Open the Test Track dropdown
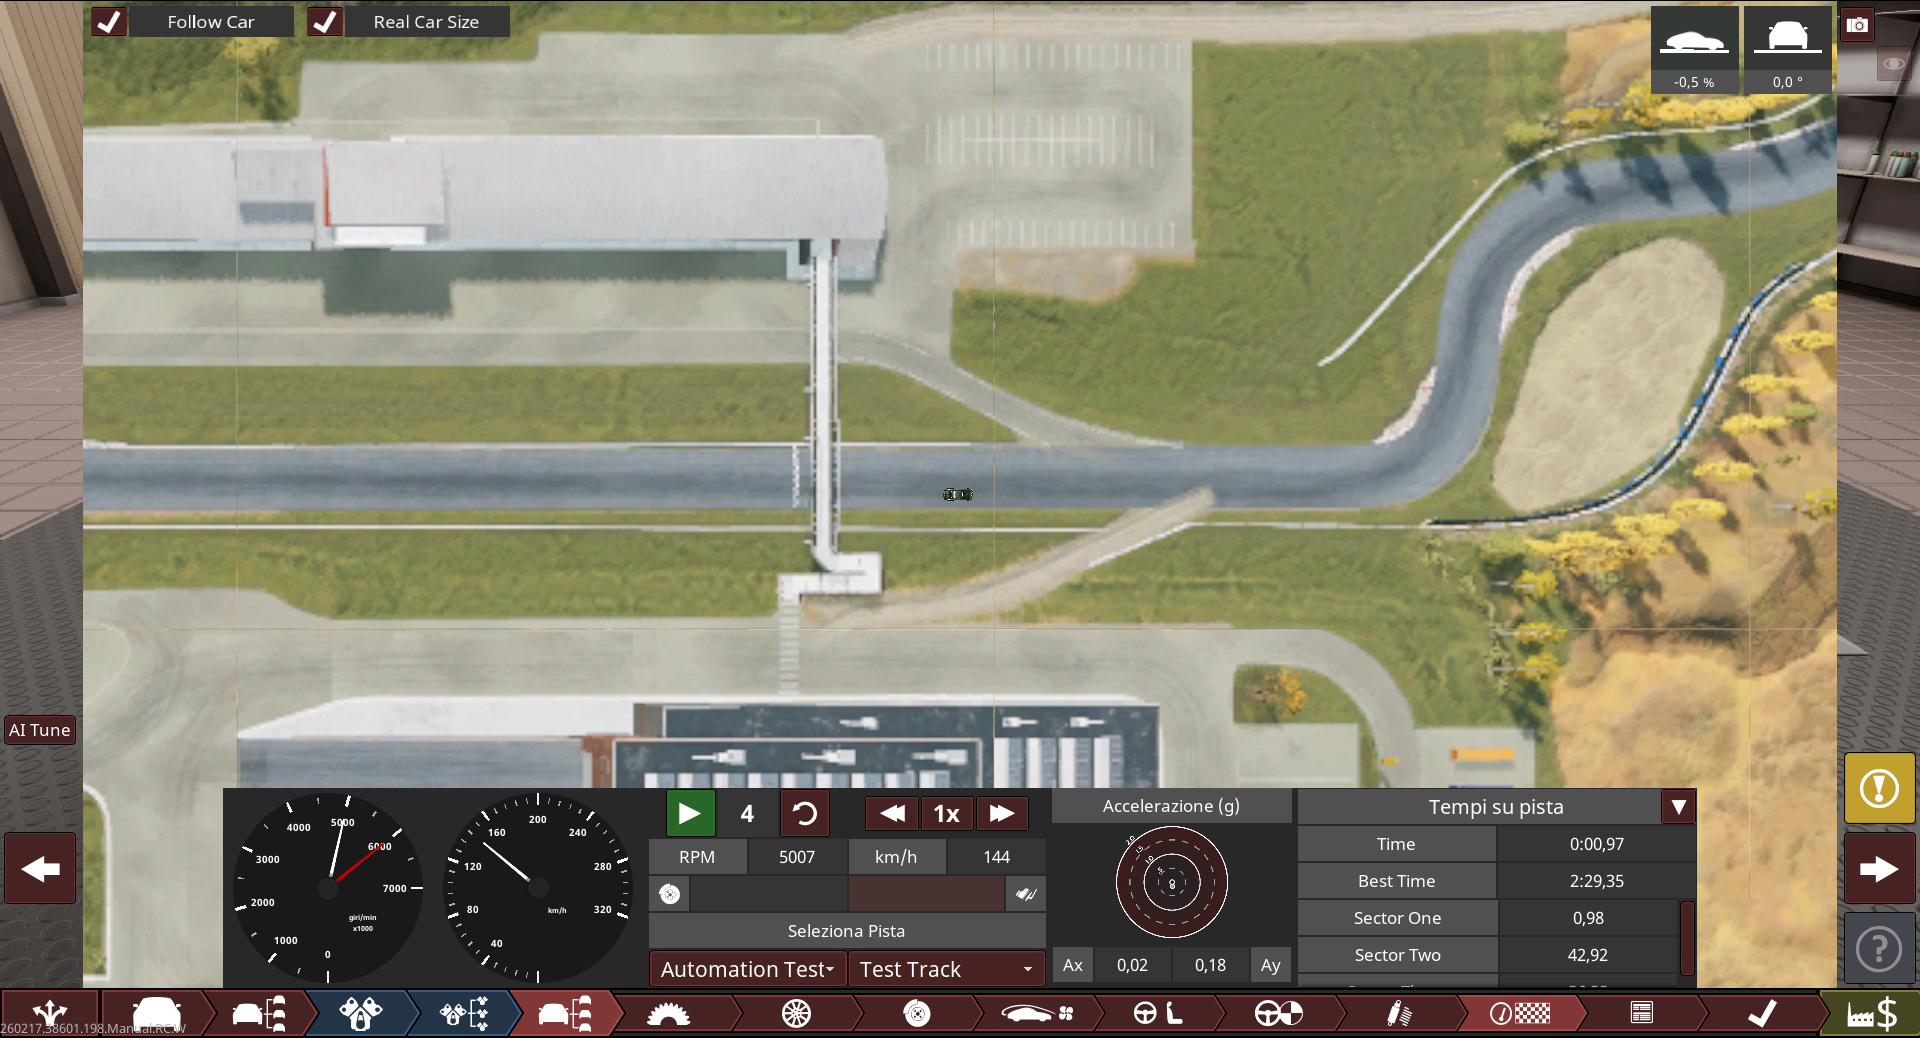Viewport: 1920px width, 1038px height. (x=946, y=969)
